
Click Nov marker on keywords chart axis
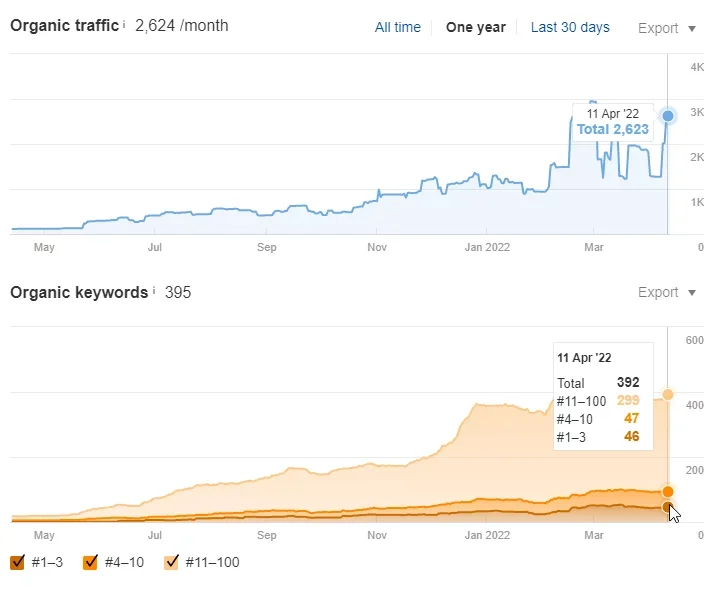coord(377,535)
